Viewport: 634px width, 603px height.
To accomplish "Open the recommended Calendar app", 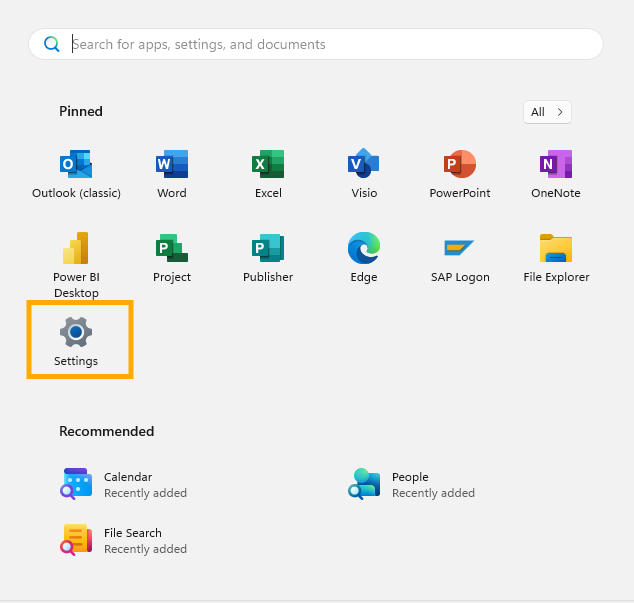I will point(123,484).
